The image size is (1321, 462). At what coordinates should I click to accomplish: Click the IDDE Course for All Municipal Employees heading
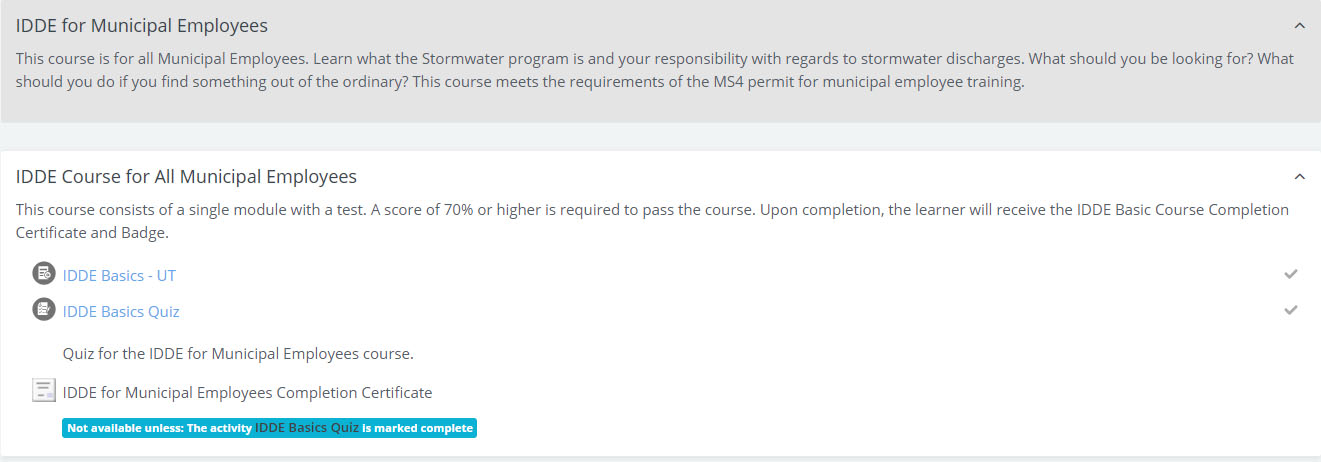click(186, 177)
